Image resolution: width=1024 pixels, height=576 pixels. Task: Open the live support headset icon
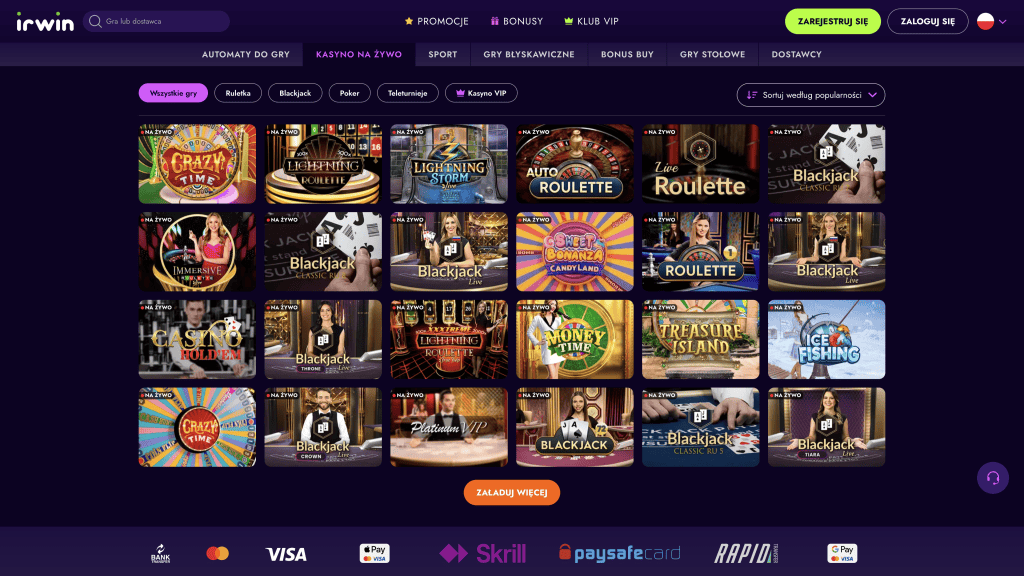(993, 478)
